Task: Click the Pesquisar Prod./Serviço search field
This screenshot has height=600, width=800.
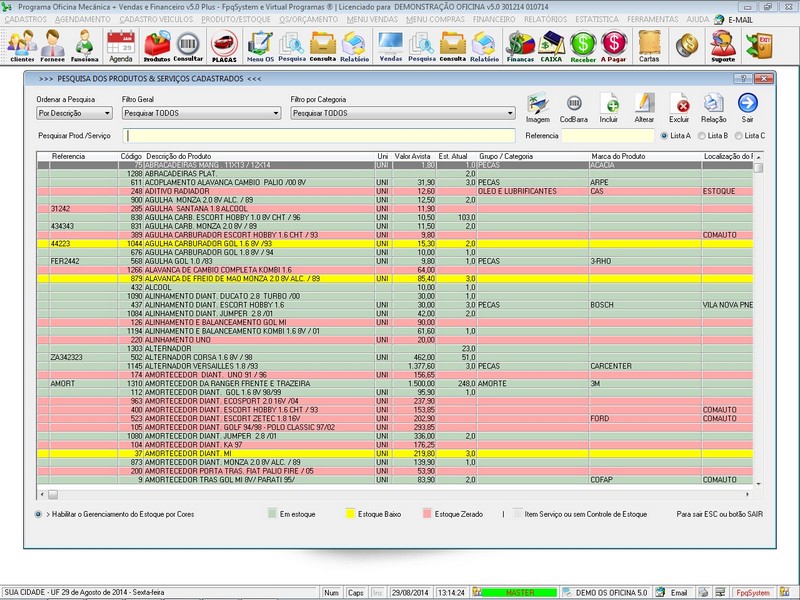Action: tap(319, 135)
